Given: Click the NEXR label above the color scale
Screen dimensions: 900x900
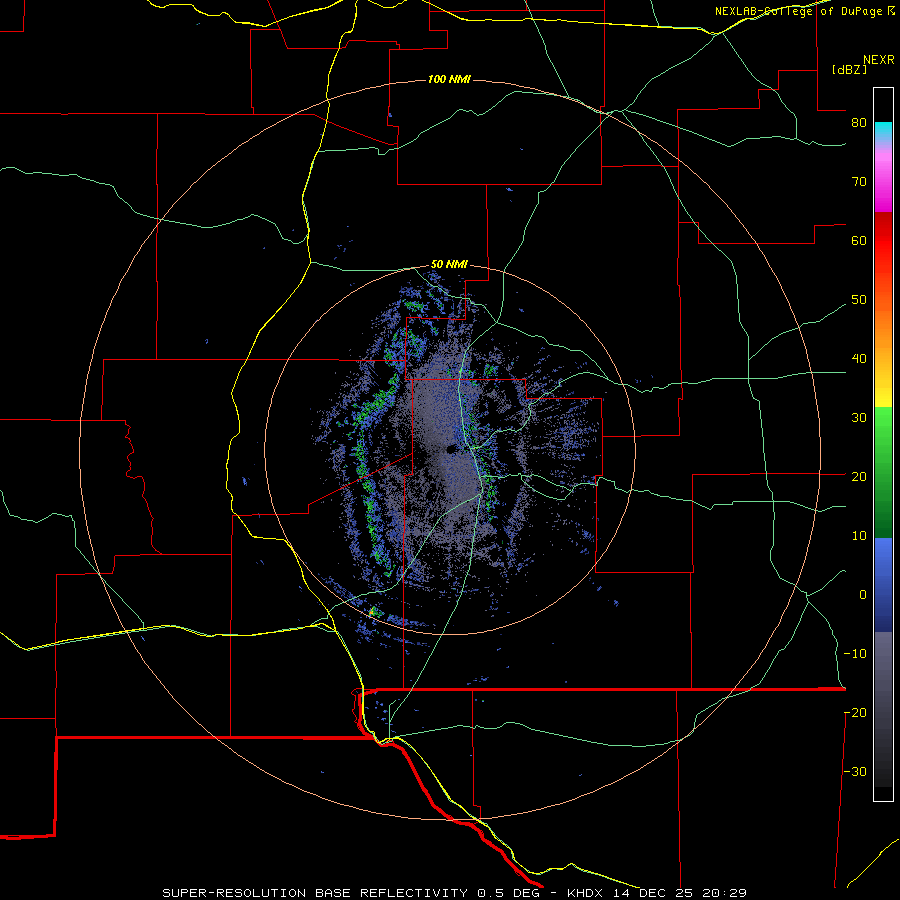Looking at the screenshot, I should [879, 60].
